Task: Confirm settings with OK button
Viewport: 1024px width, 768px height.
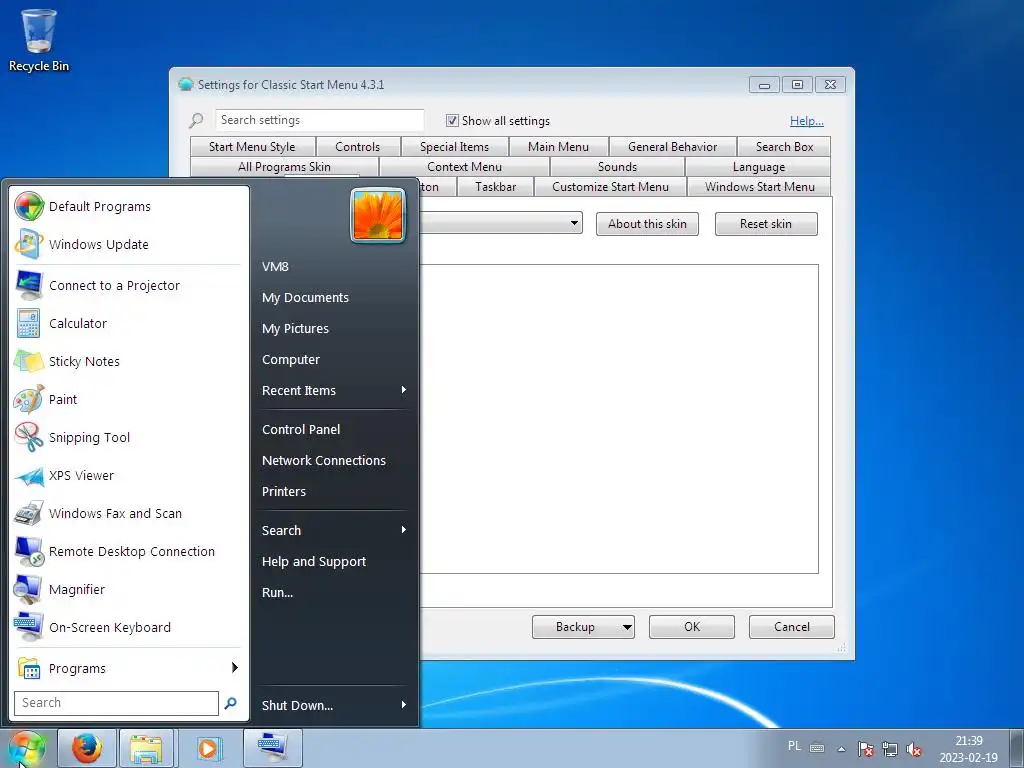Action: click(692, 627)
